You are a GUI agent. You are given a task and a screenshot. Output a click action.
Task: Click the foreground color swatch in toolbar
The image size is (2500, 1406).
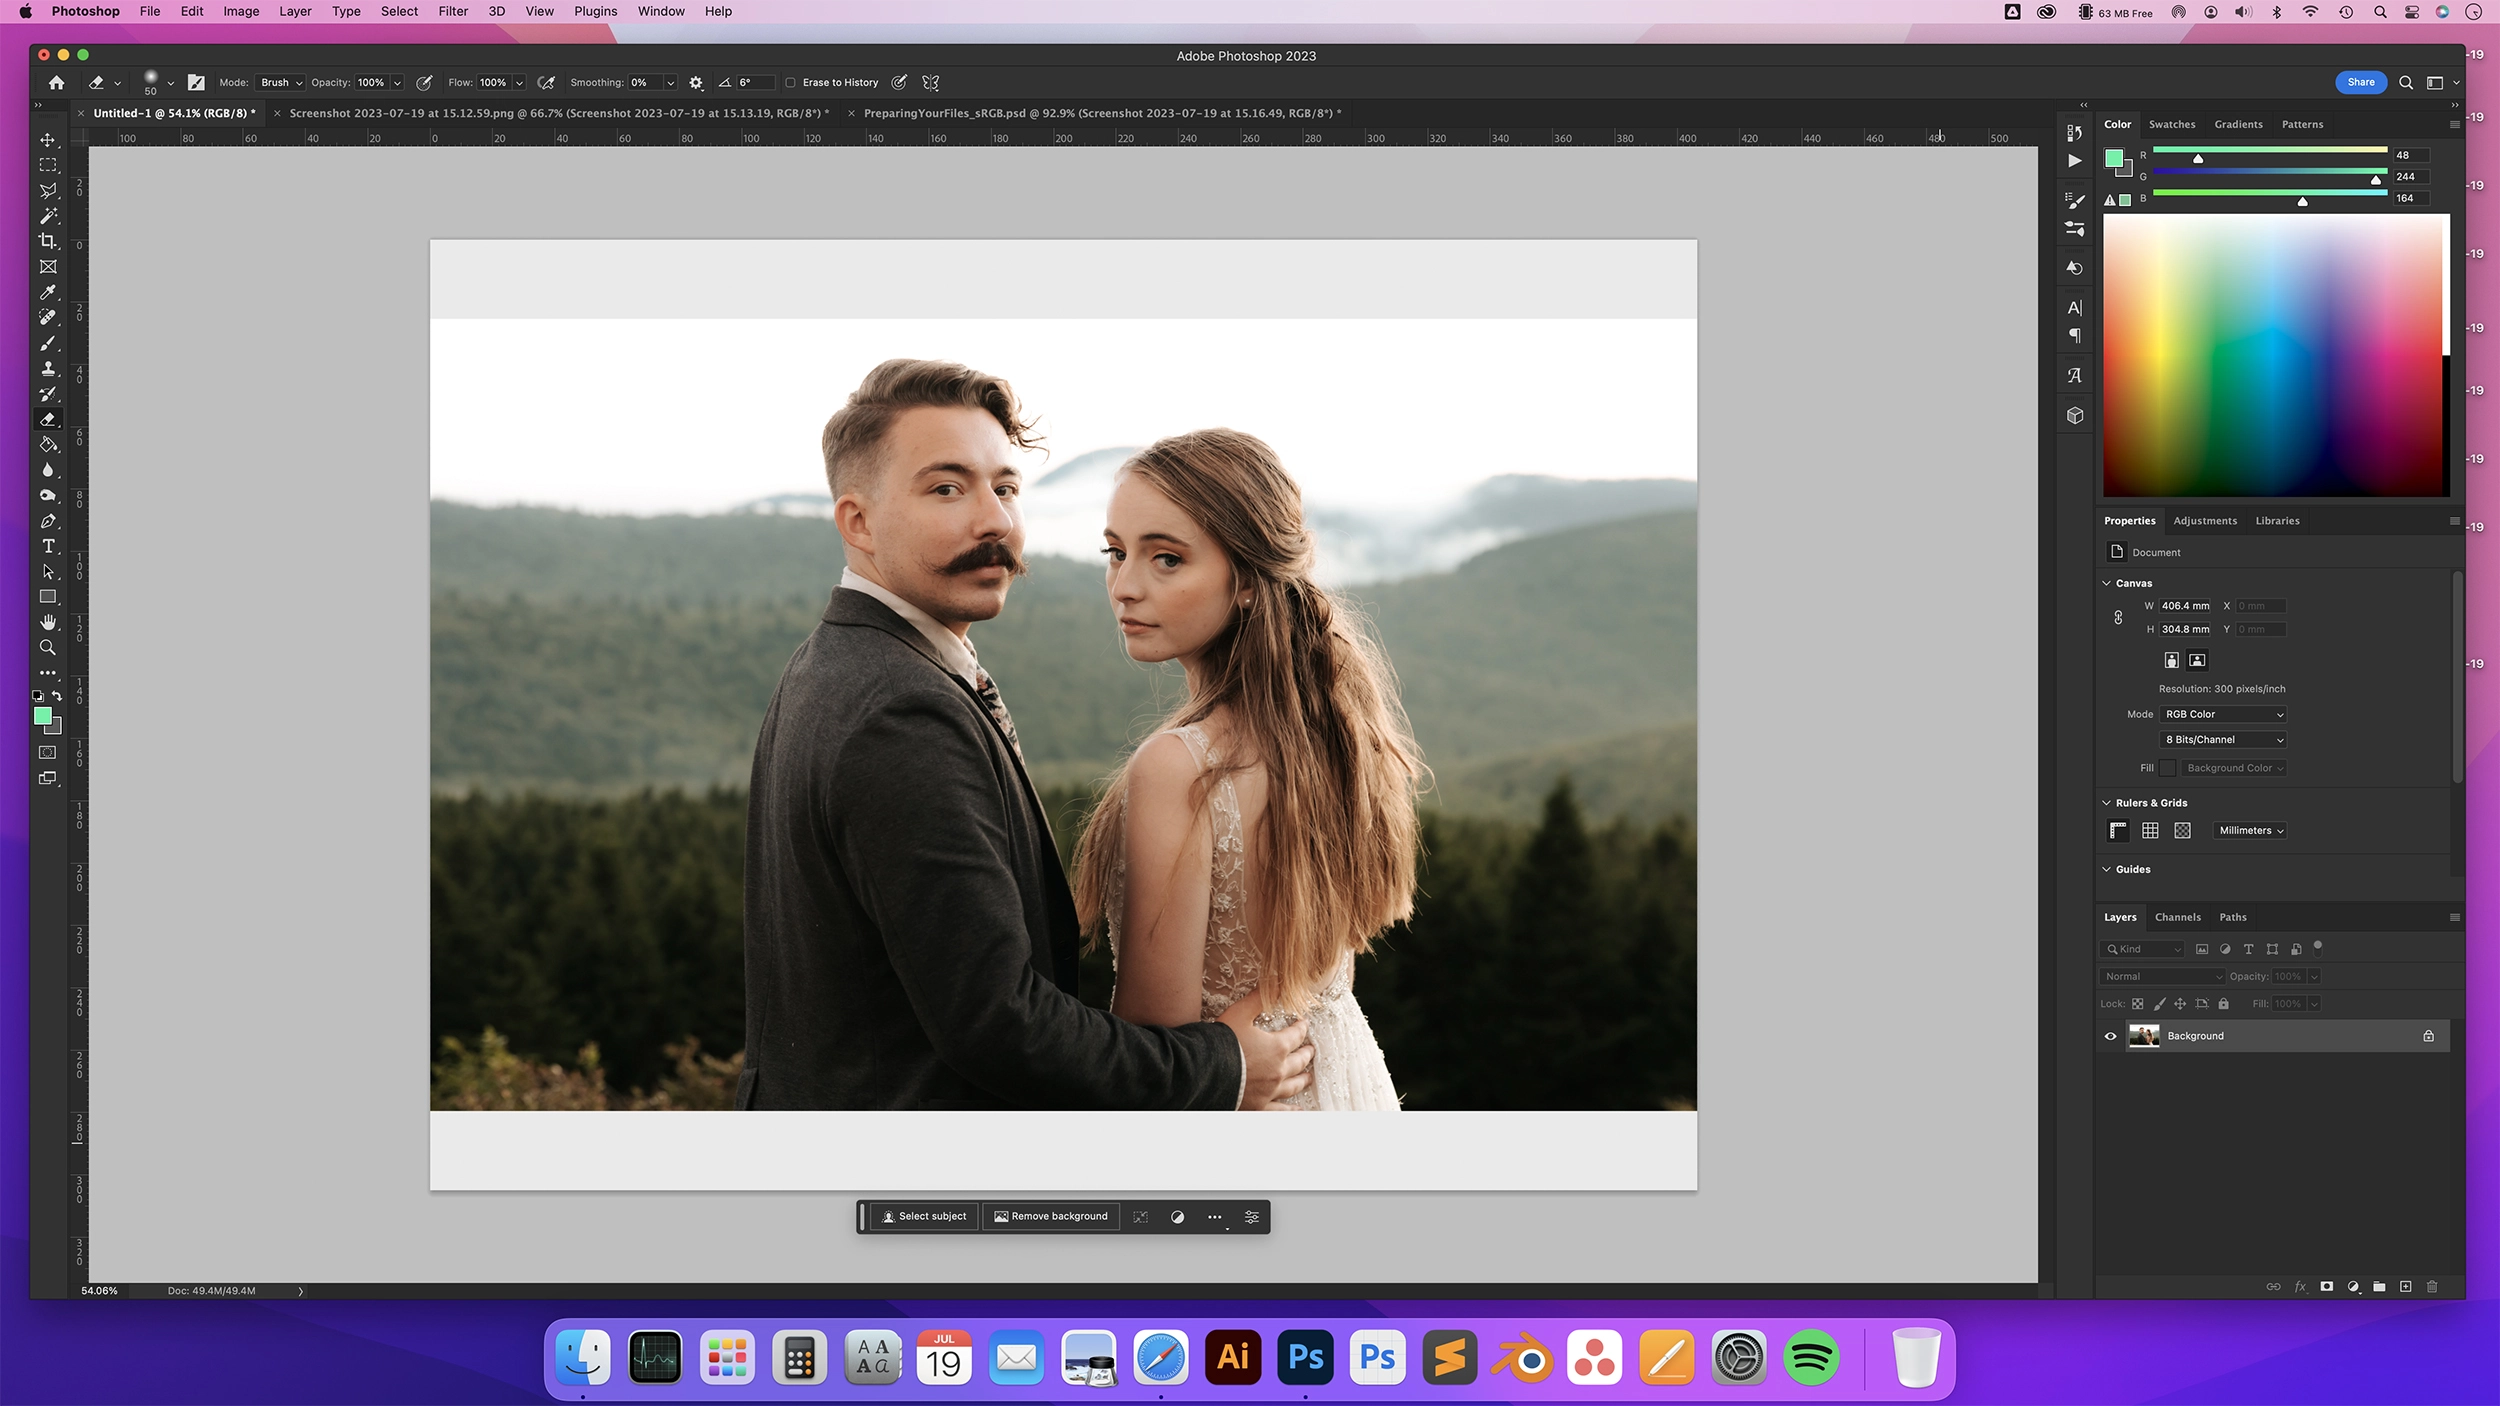tap(42, 716)
